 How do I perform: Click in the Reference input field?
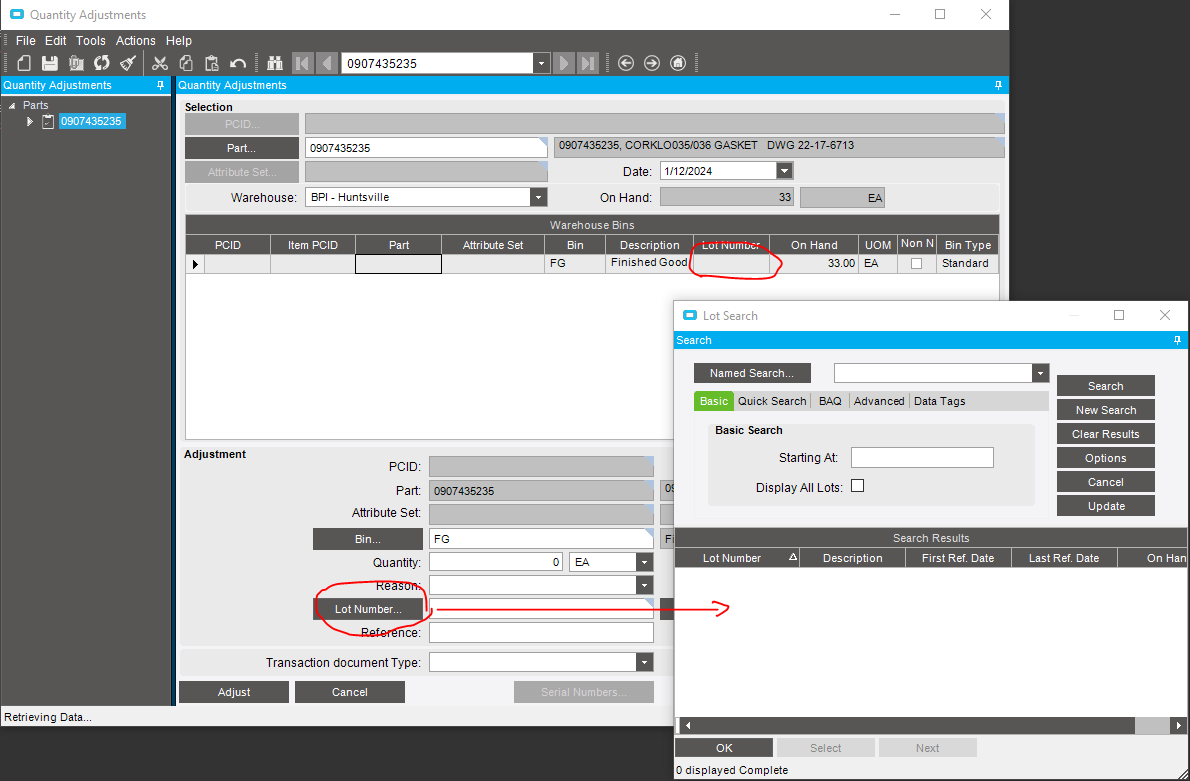(541, 632)
